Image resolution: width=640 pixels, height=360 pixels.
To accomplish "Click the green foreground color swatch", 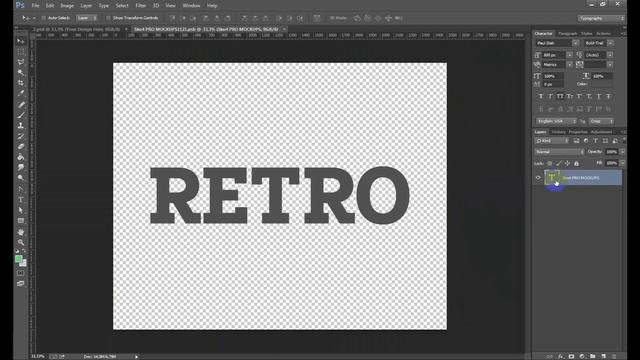I will tap(19, 259).
